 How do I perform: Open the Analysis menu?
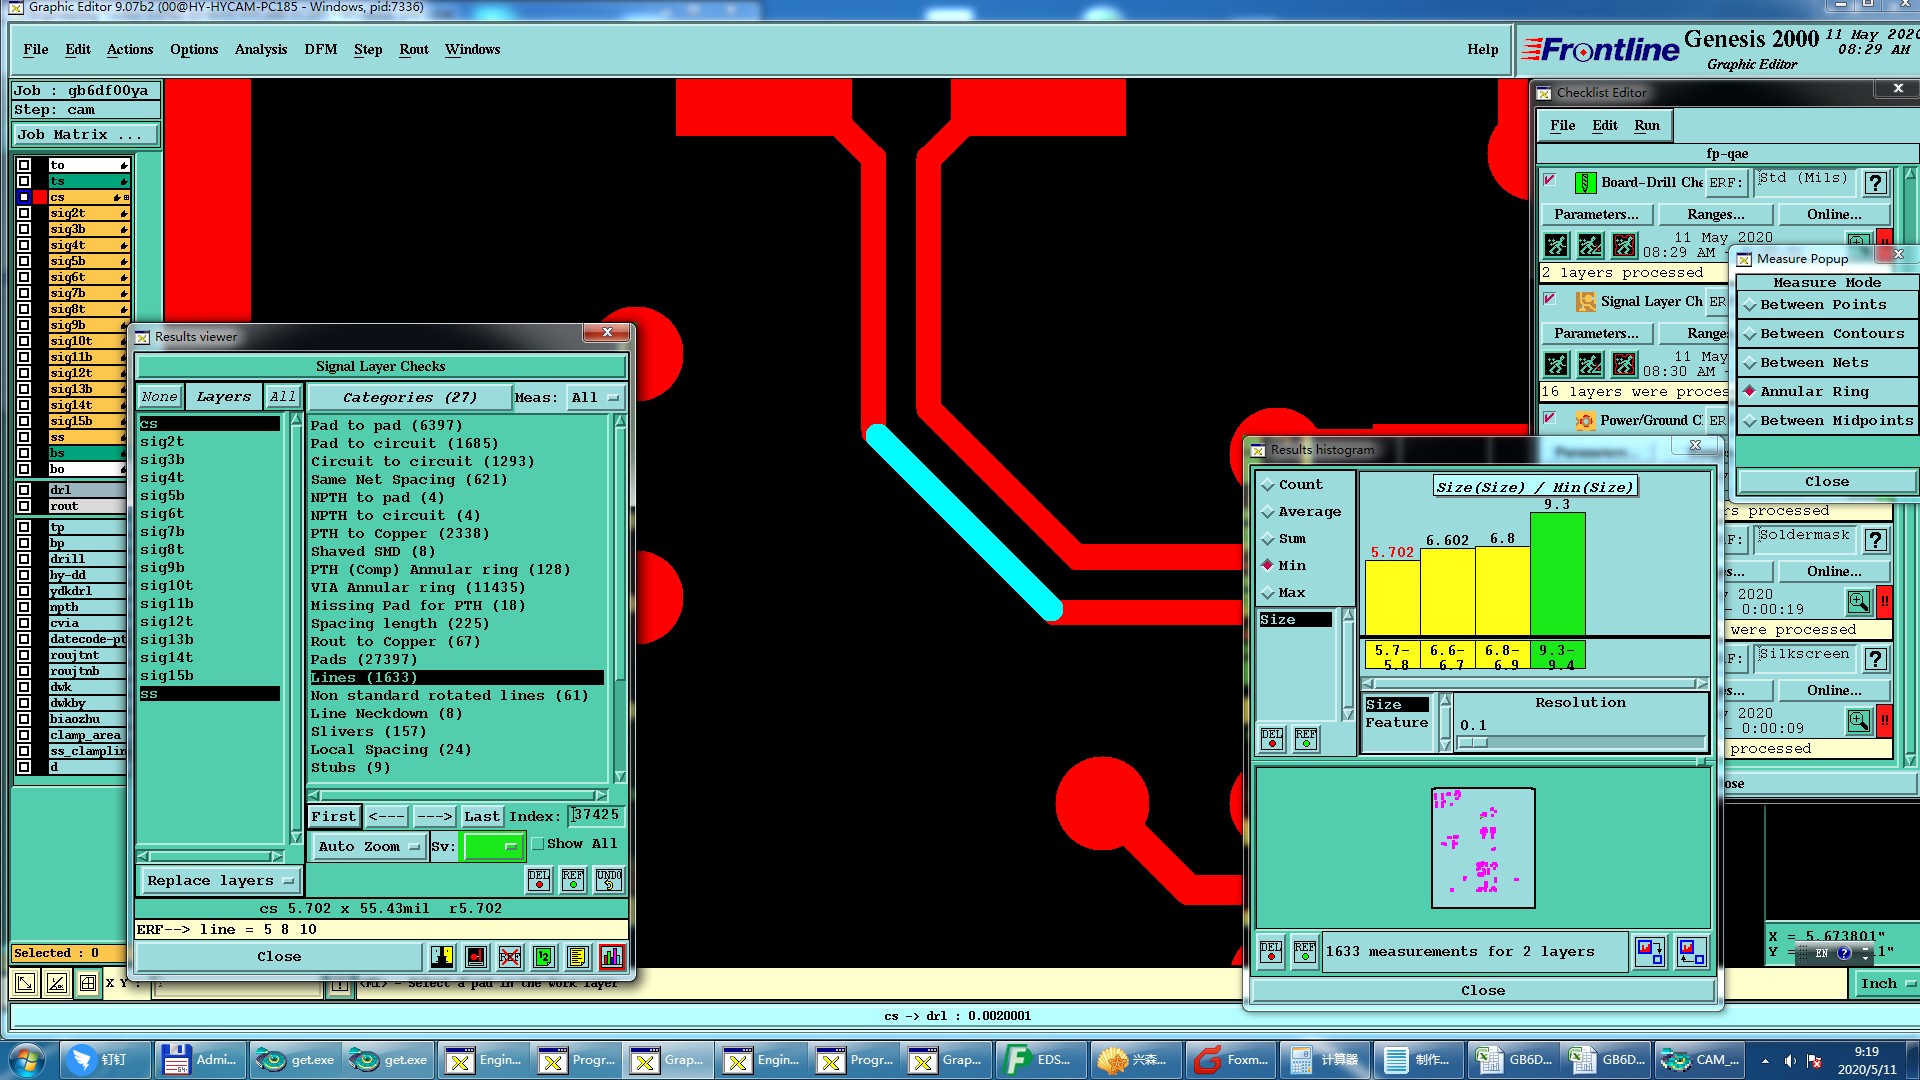tap(260, 49)
